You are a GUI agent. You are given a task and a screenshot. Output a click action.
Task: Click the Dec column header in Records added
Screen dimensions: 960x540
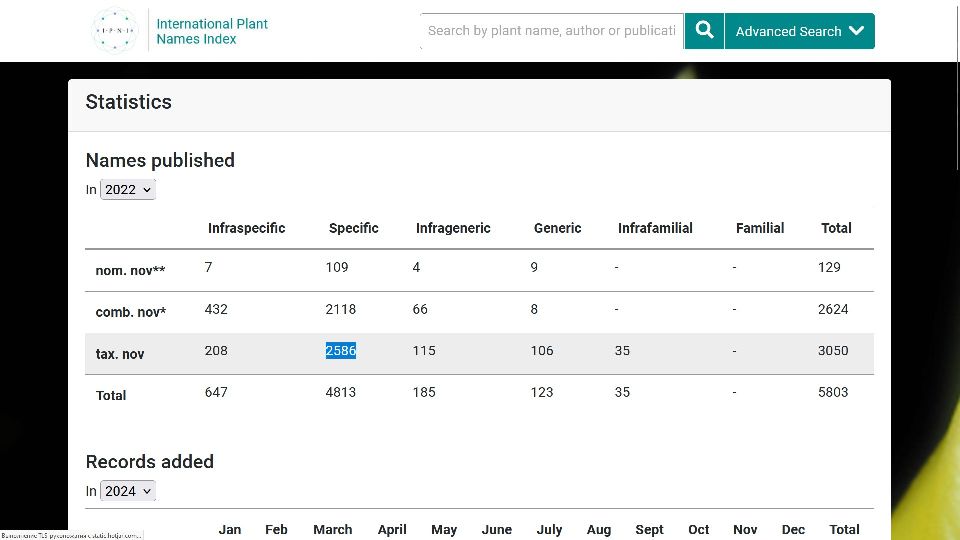793,530
